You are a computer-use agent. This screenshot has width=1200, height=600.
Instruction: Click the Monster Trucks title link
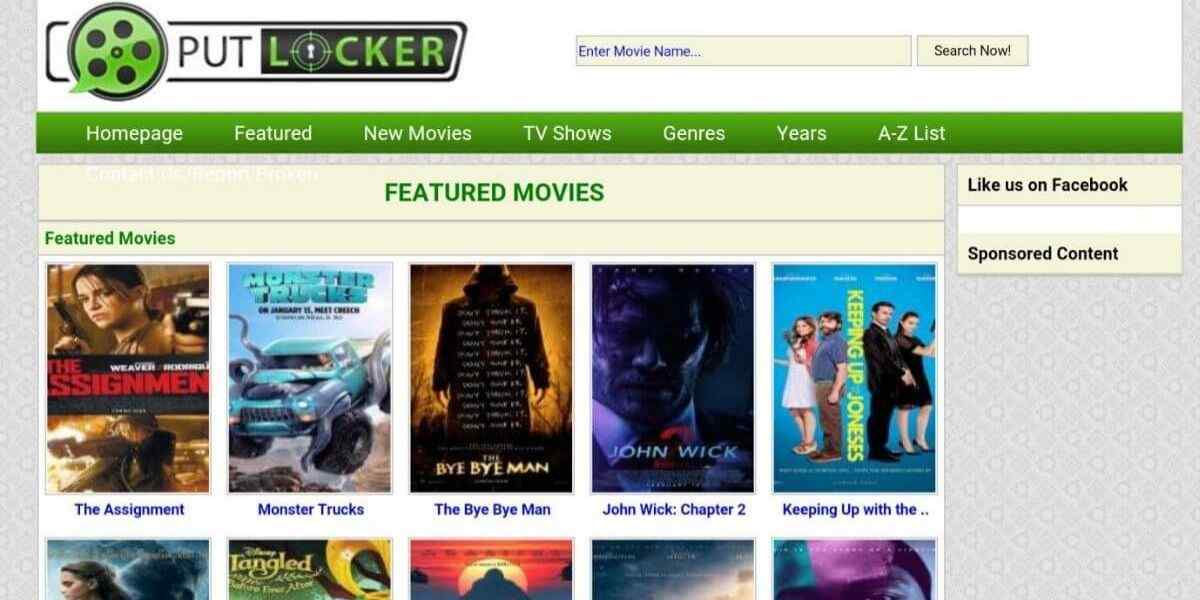click(x=311, y=509)
